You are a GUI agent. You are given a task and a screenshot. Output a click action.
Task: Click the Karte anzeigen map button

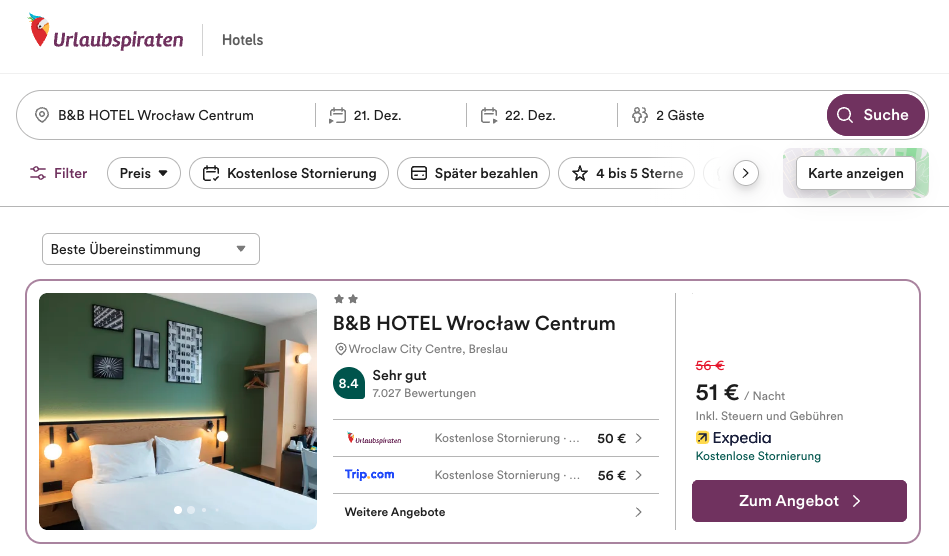855,173
